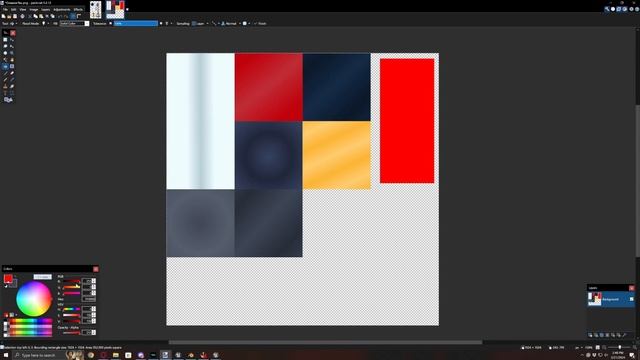Screen dimensions: 640x360
Task: Open the View menu
Action: click(x=23, y=9)
